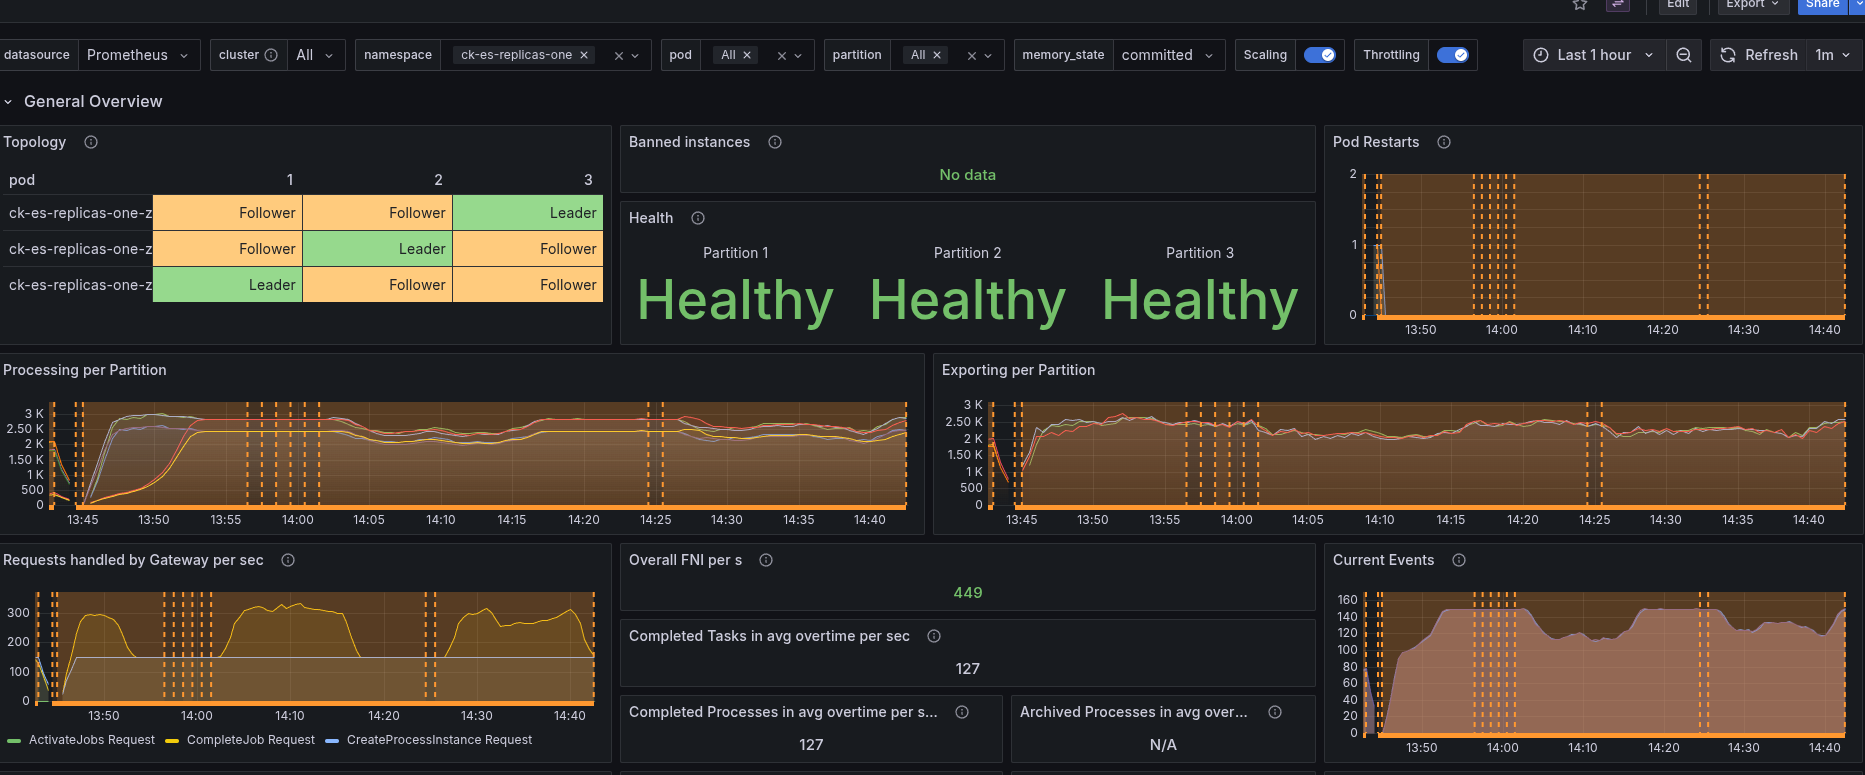Click the Topology panel title
The height and width of the screenshot is (775, 1865).
35,142
